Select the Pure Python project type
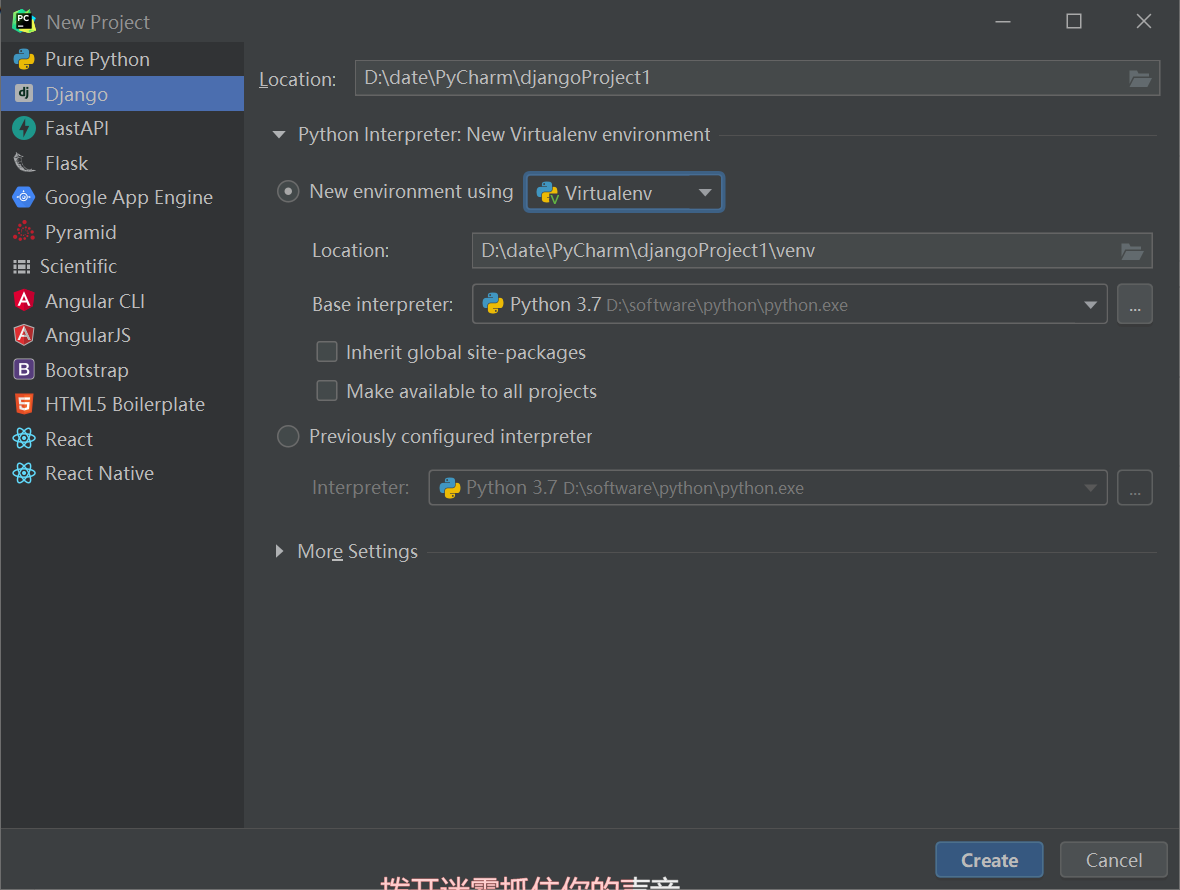 (x=122, y=59)
